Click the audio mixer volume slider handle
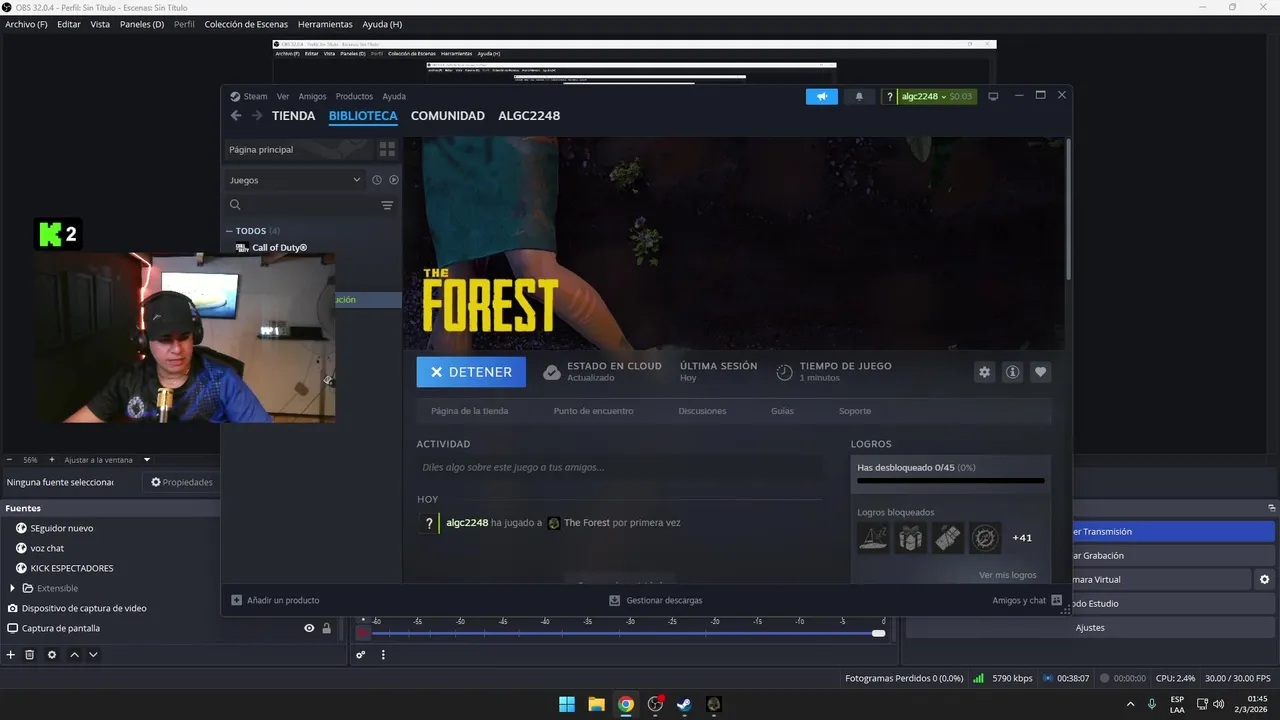Image resolution: width=1280 pixels, height=720 pixels. pyautogui.click(x=878, y=633)
